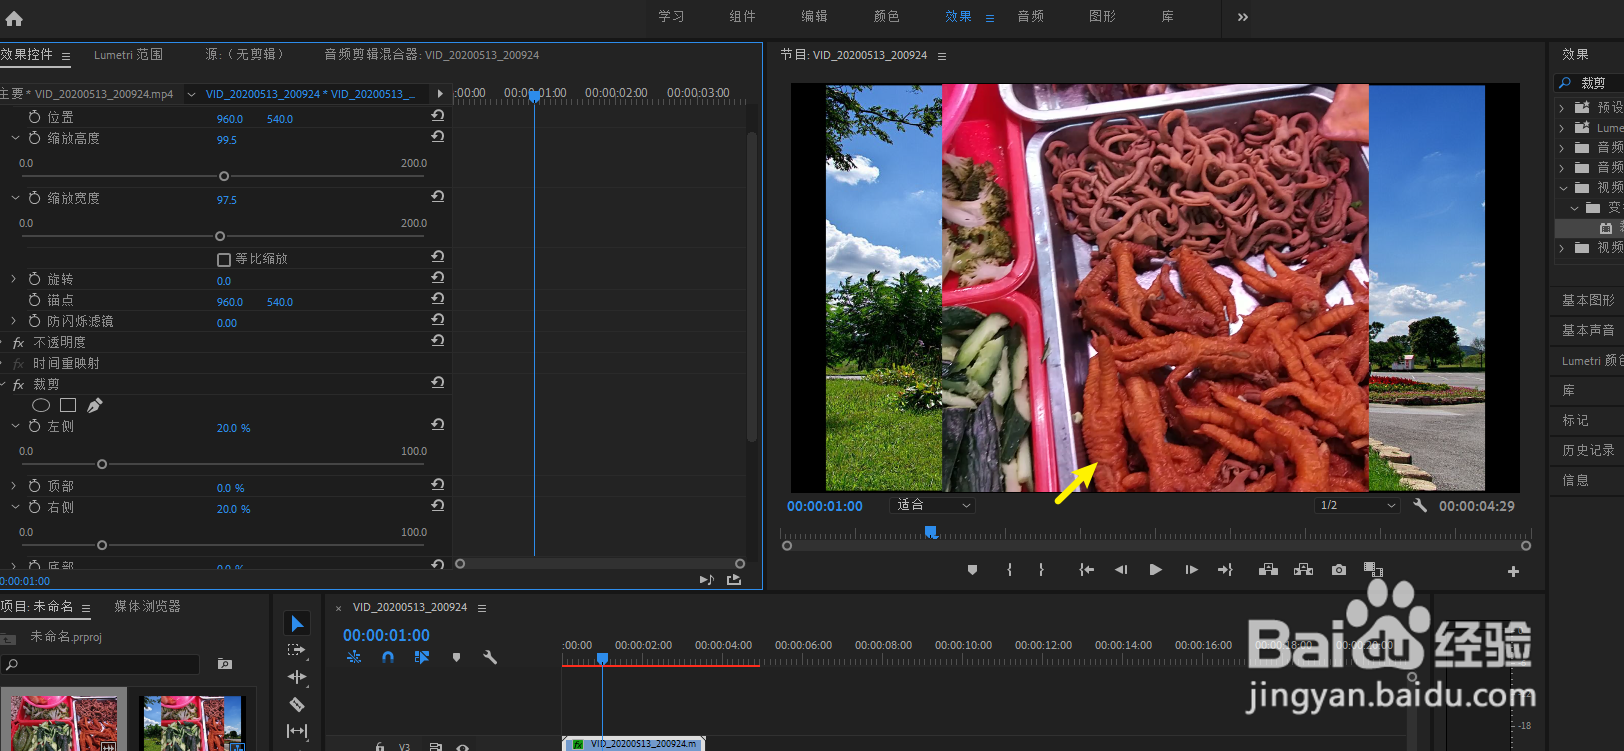Click the Extract button
Viewport: 1624px width, 751px height.
coord(1303,570)
